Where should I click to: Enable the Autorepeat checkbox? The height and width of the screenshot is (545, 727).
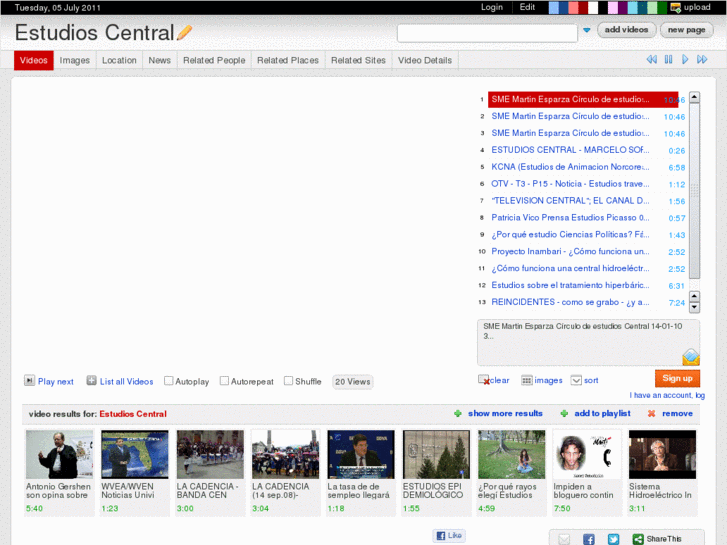coord(224,381)
